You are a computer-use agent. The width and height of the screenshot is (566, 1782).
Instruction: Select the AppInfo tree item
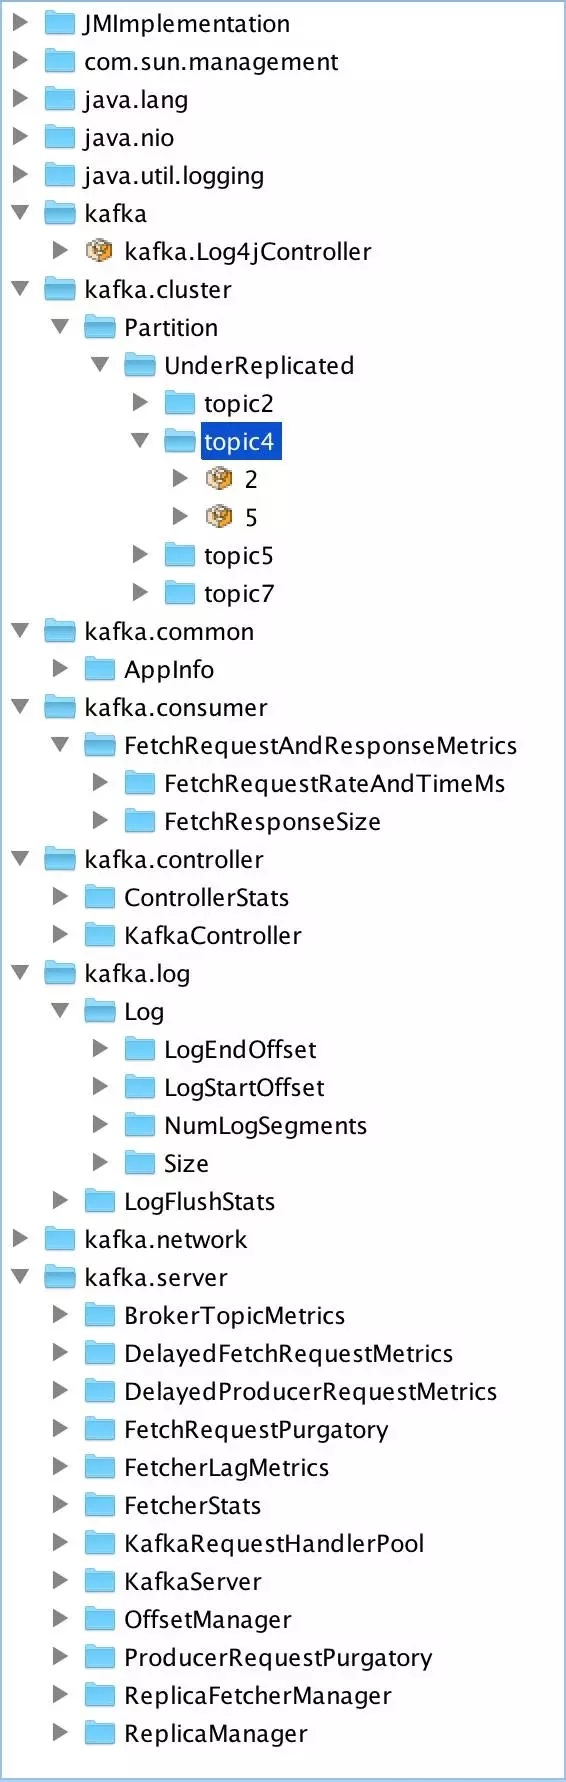tap(169, 669)
